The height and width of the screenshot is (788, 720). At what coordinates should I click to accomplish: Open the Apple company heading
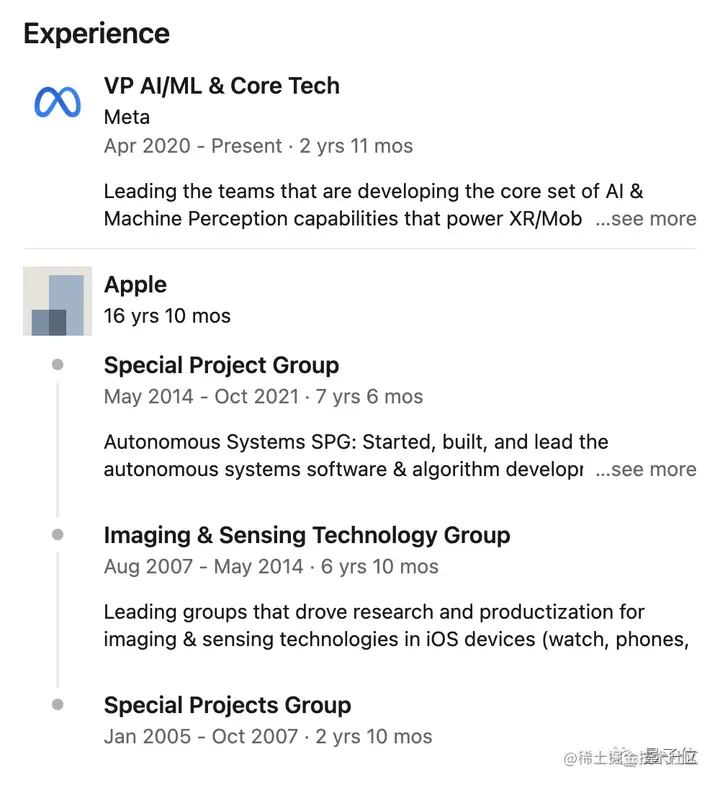click(135, 285)
